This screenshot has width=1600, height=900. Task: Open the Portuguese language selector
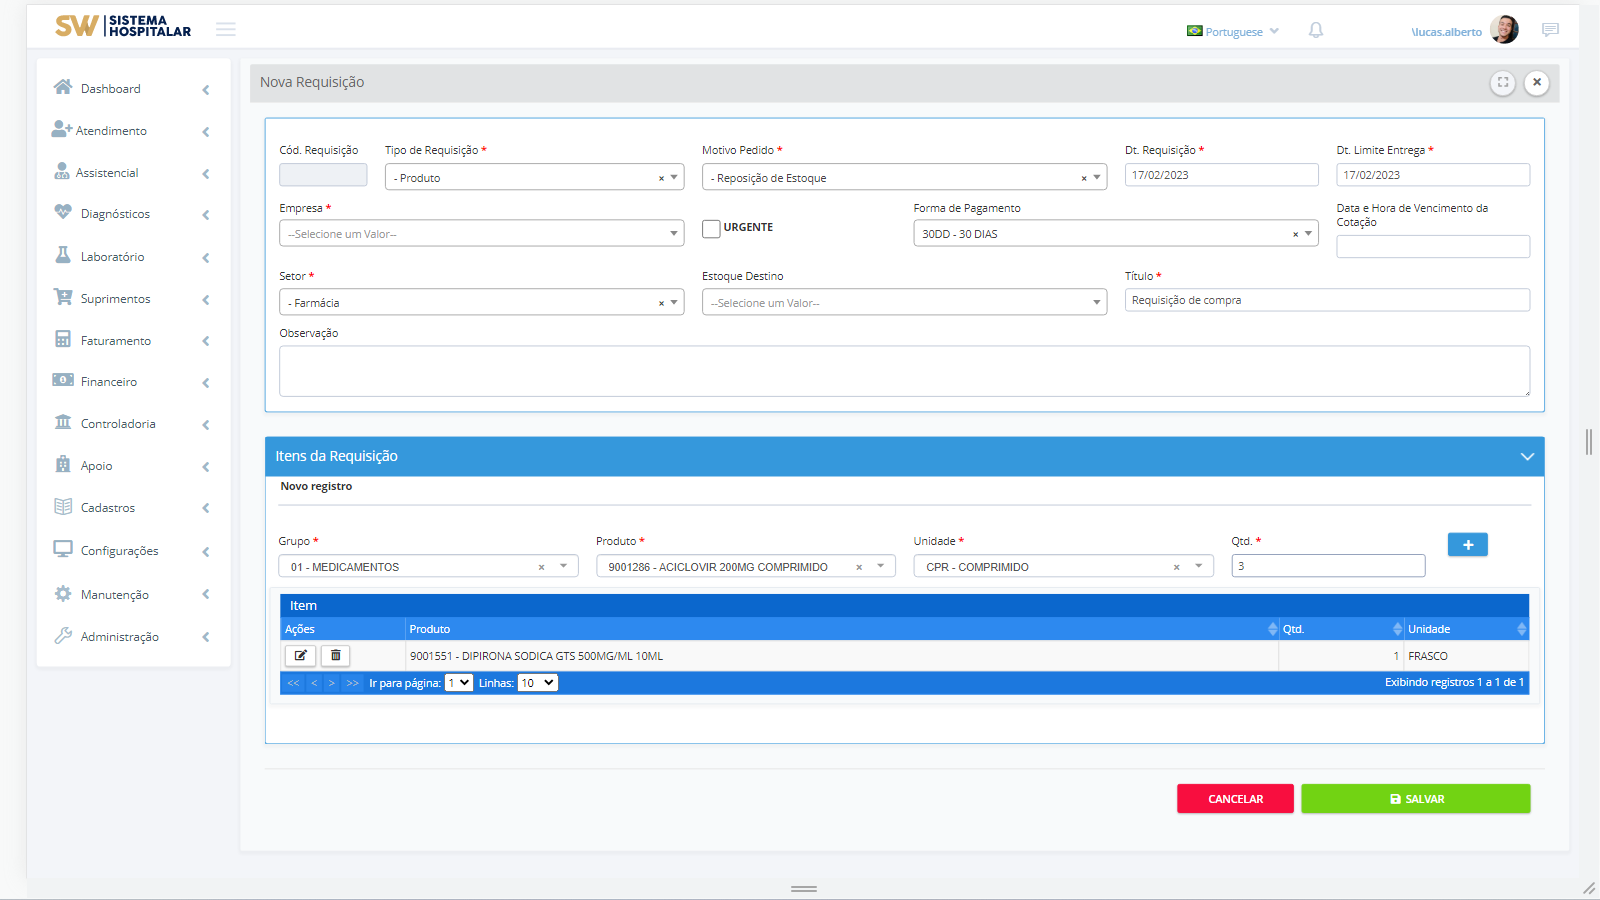tap(1233, 32)
